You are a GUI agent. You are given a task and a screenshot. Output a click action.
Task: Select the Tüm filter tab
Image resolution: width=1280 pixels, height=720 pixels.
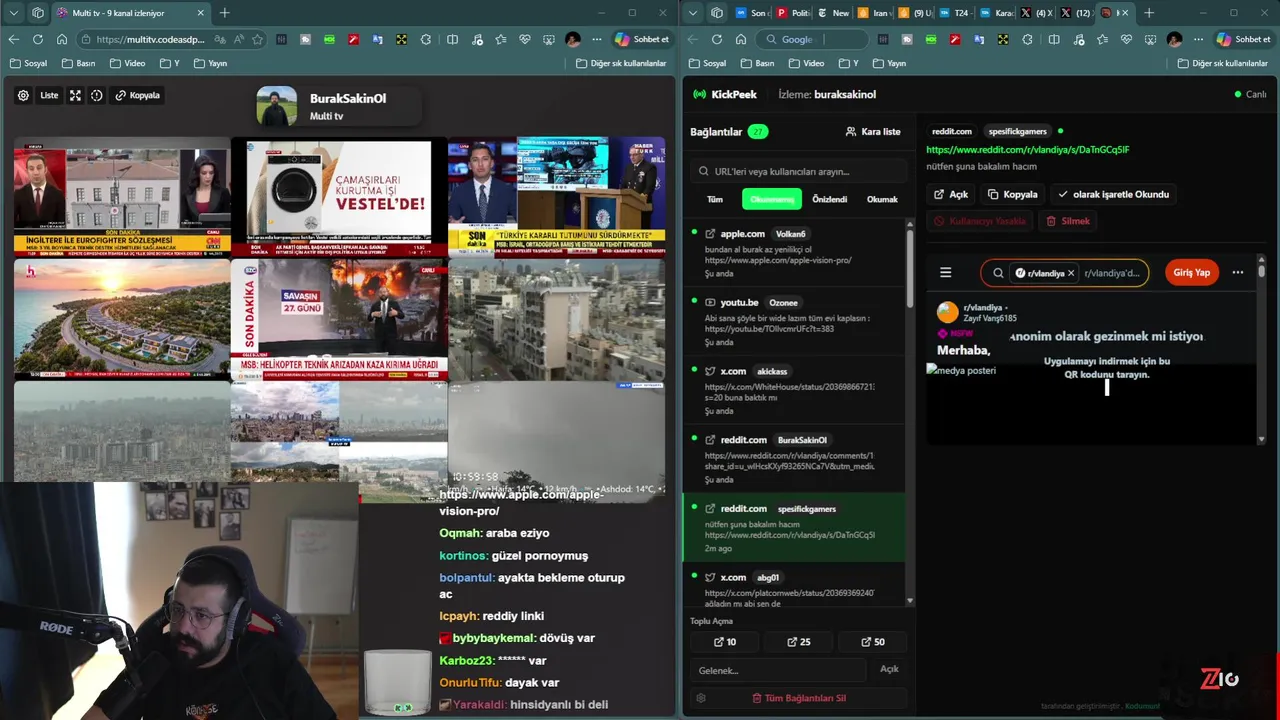[x=715, y=199]
